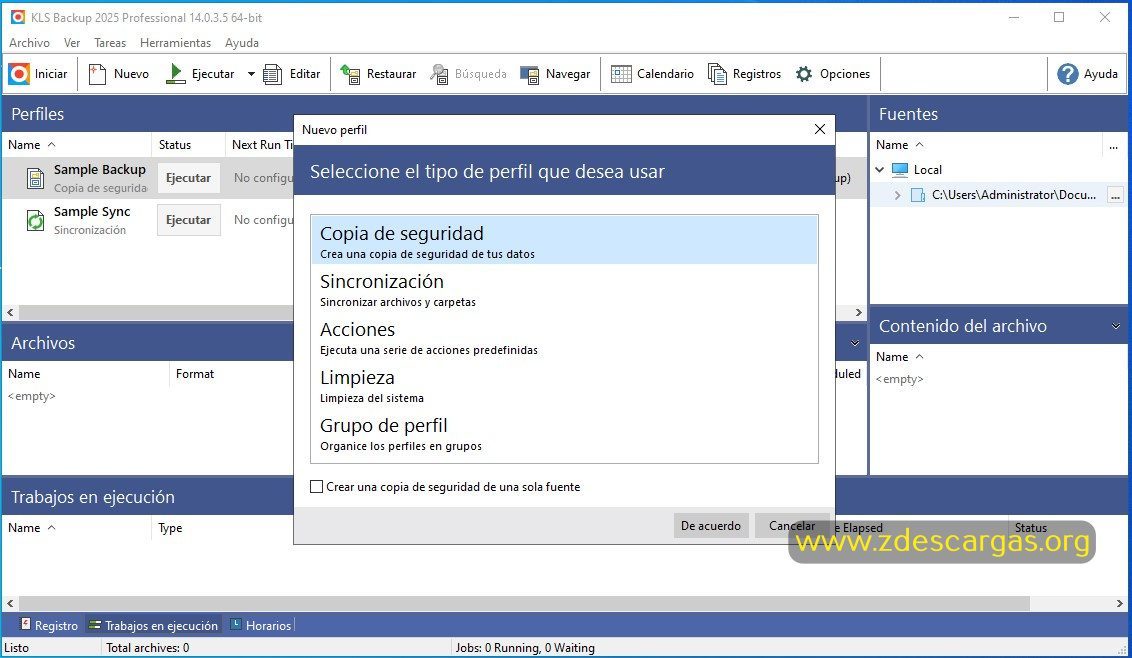
Task: Collapse the Contenido del archivo panel
Action: [1115, 326]
